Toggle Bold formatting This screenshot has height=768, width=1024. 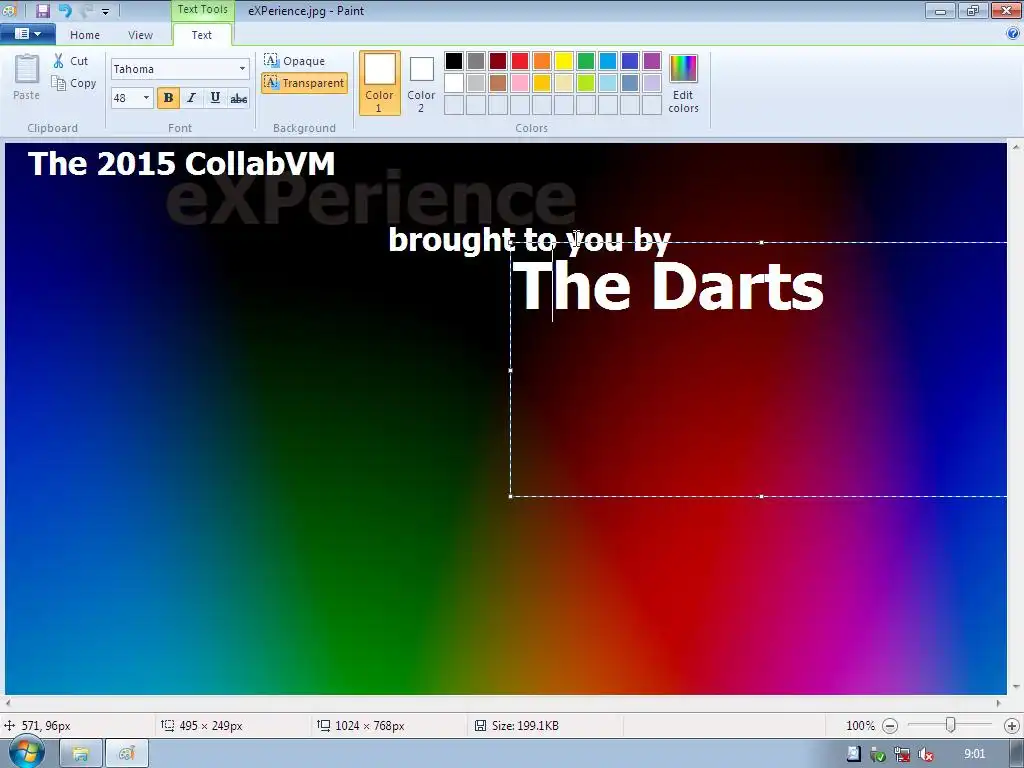[x=168, y=98]
